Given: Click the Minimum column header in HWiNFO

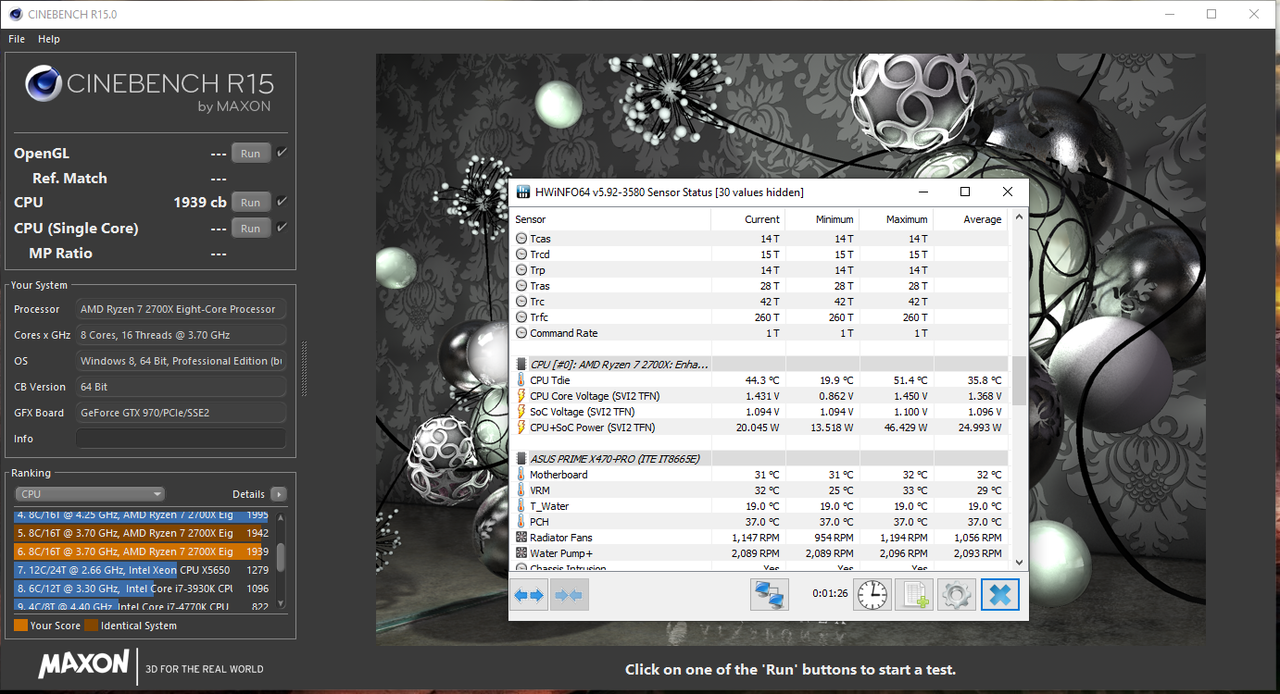Looking at the screenshot, I should (822, 219).
